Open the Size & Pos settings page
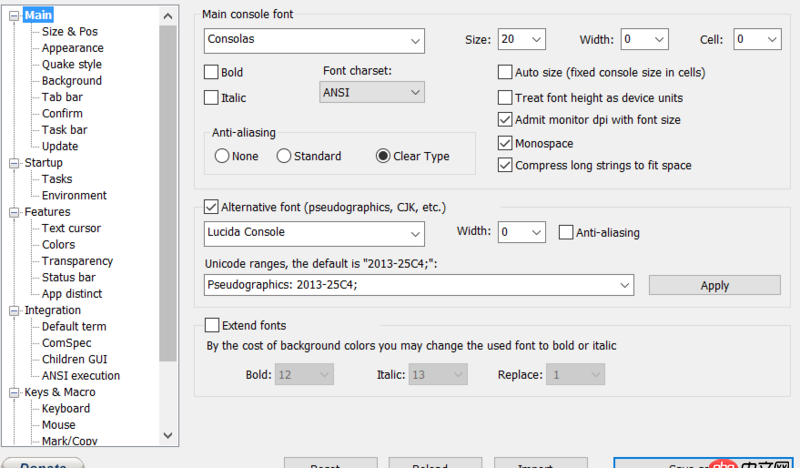 pyautogui.click(x=69, y=32)
